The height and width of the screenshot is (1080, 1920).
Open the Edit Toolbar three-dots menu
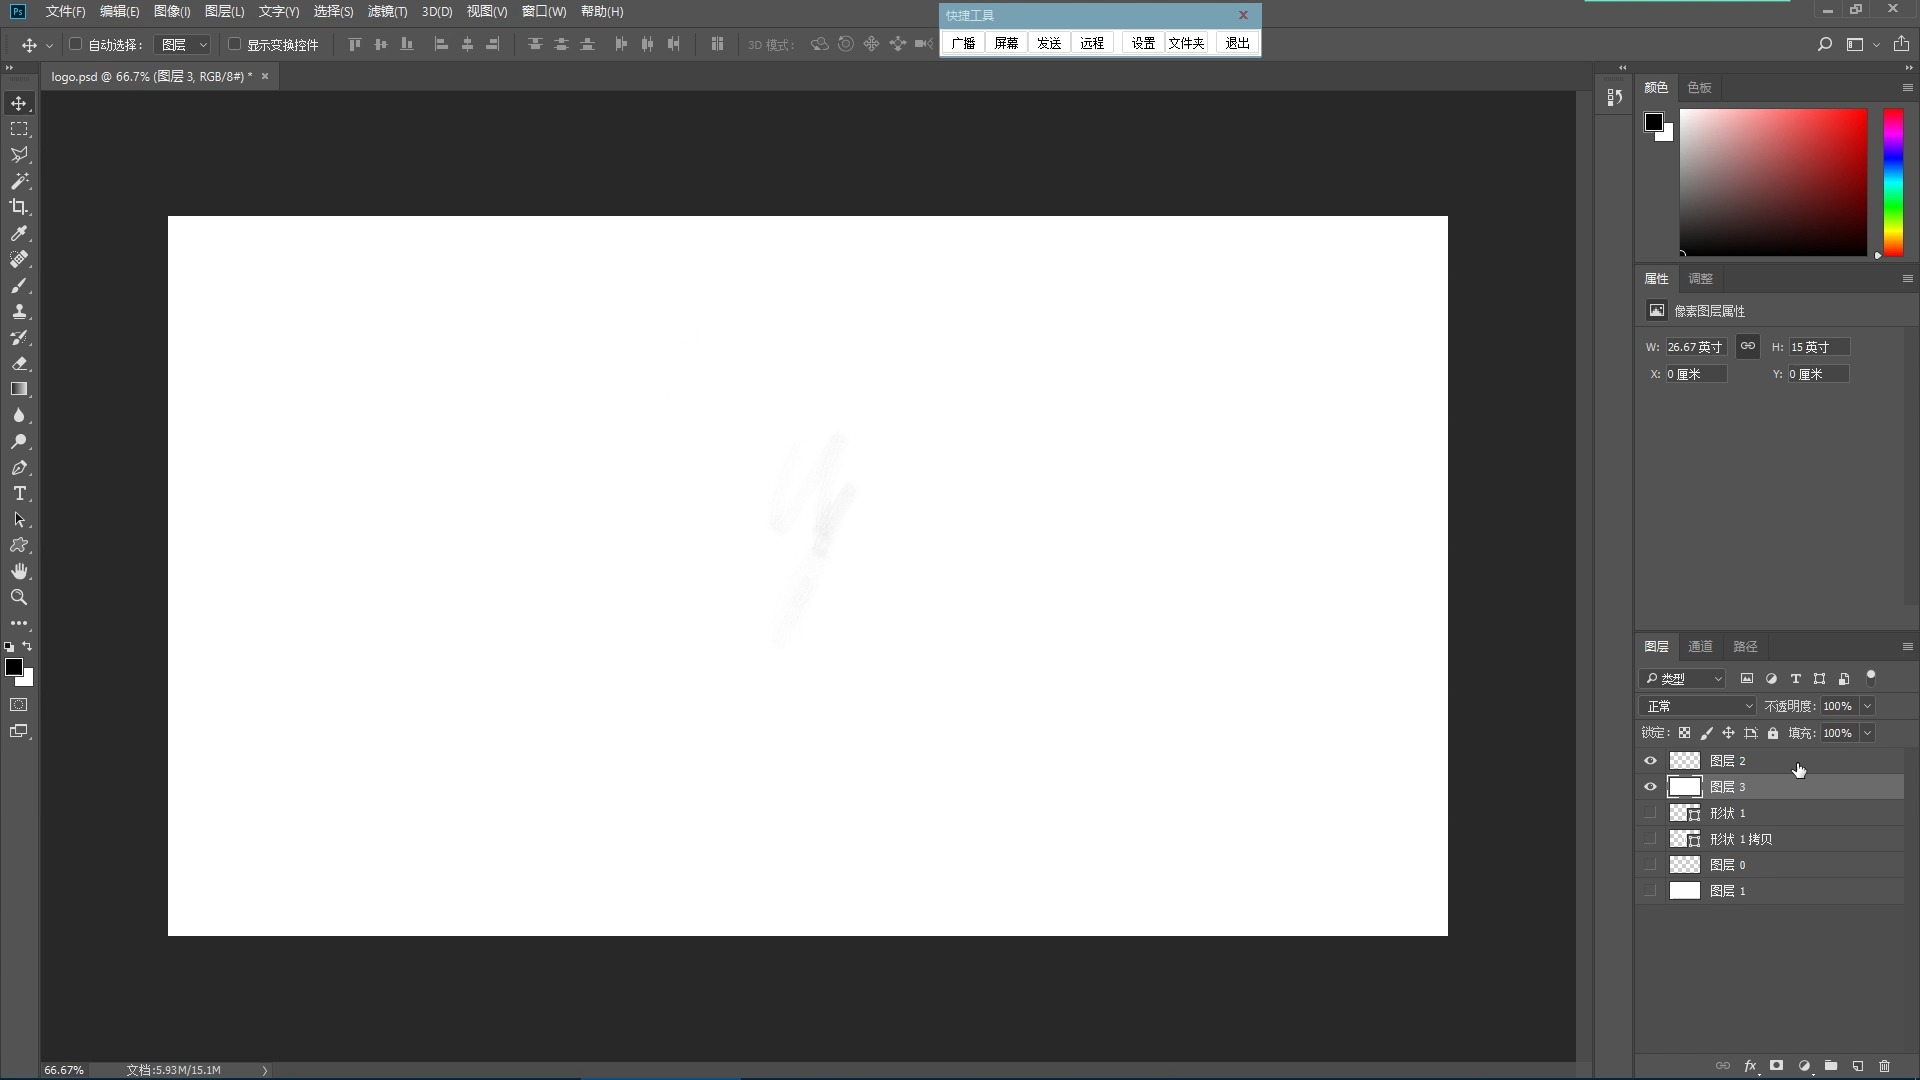[x=19, y=623]
